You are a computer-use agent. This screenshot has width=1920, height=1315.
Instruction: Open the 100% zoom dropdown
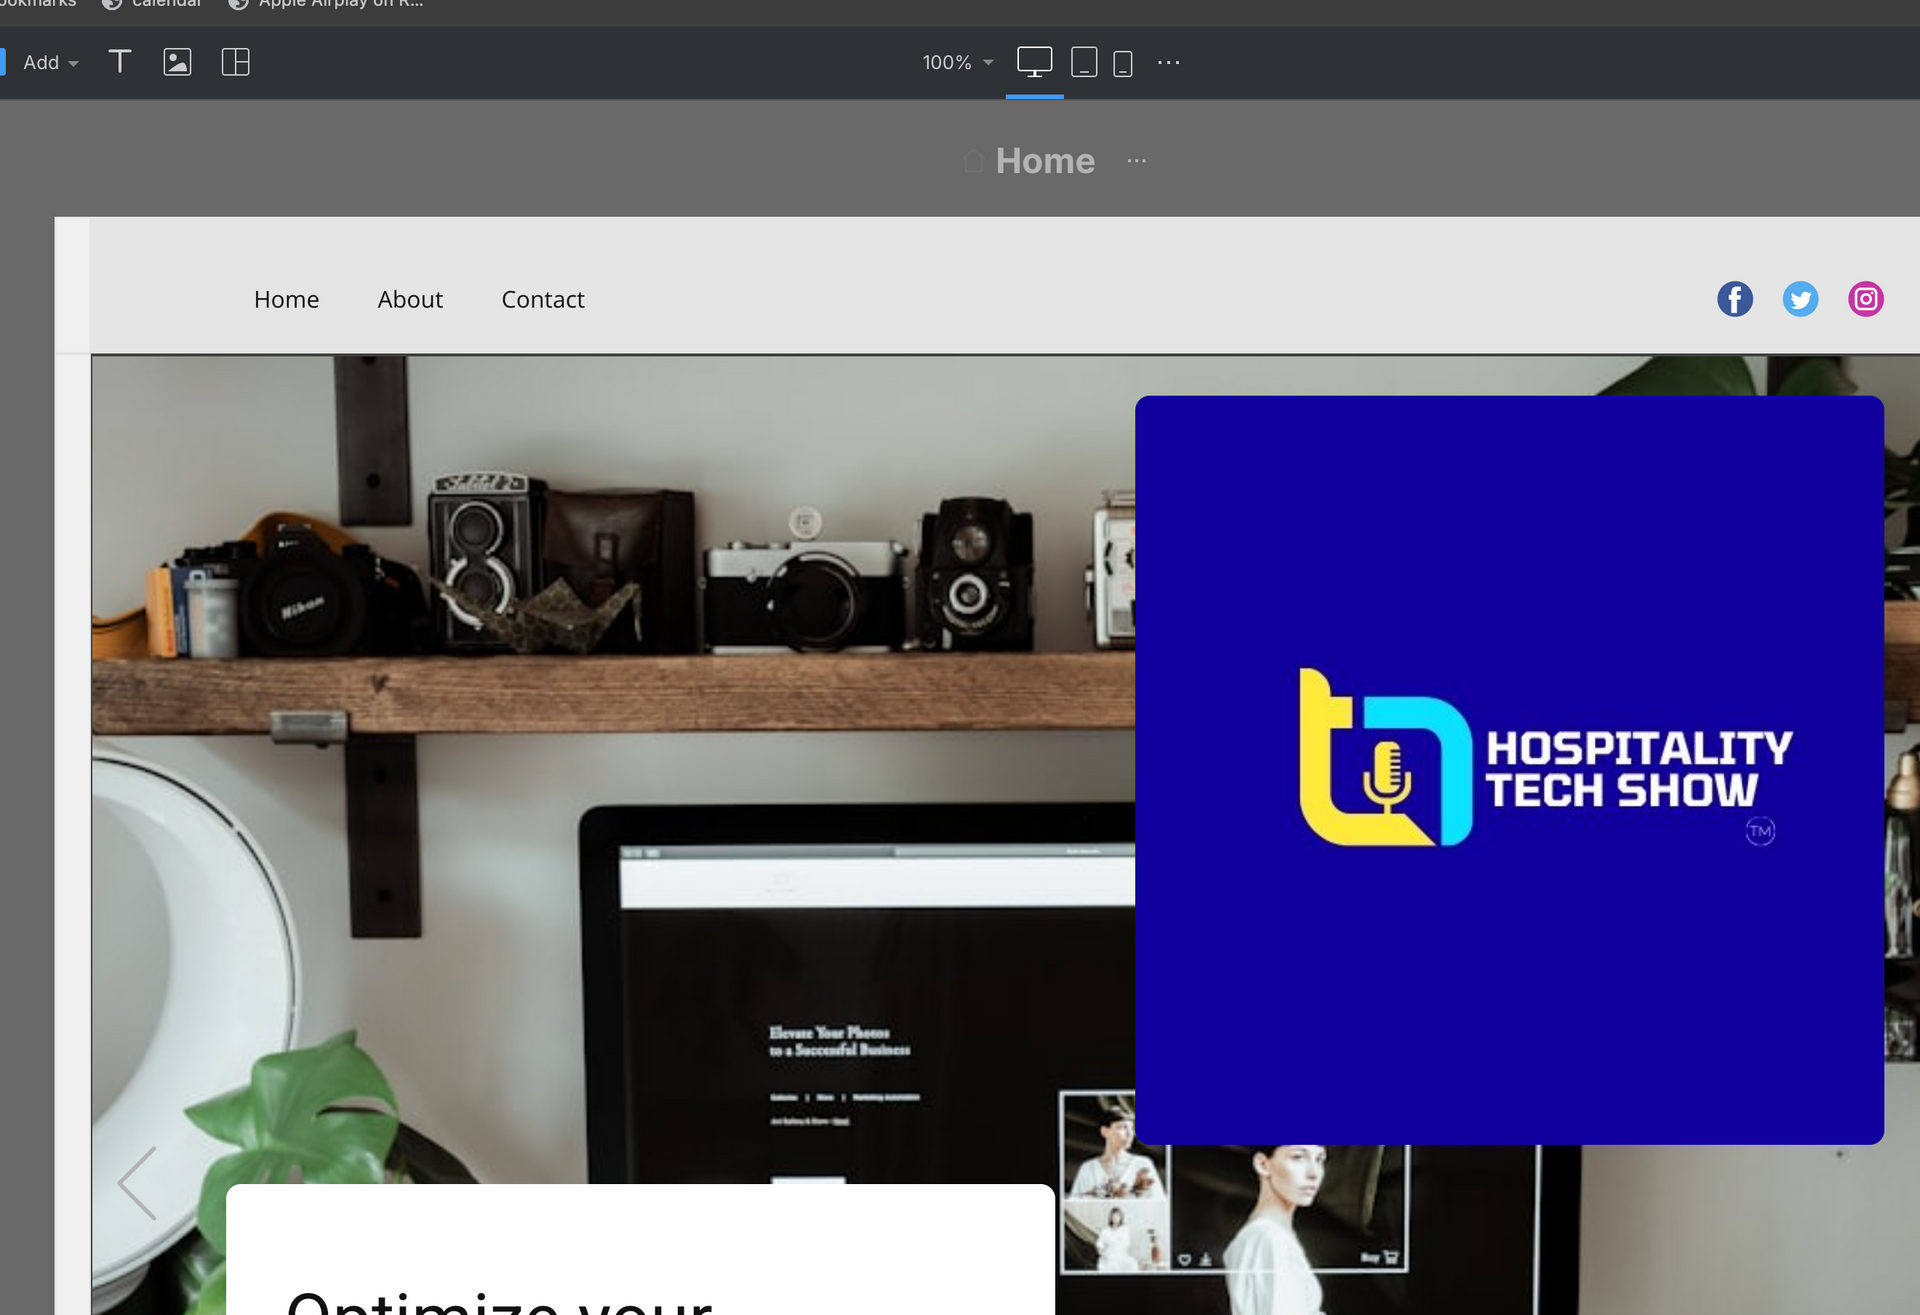pyautogui.click(x=957, y=62)
